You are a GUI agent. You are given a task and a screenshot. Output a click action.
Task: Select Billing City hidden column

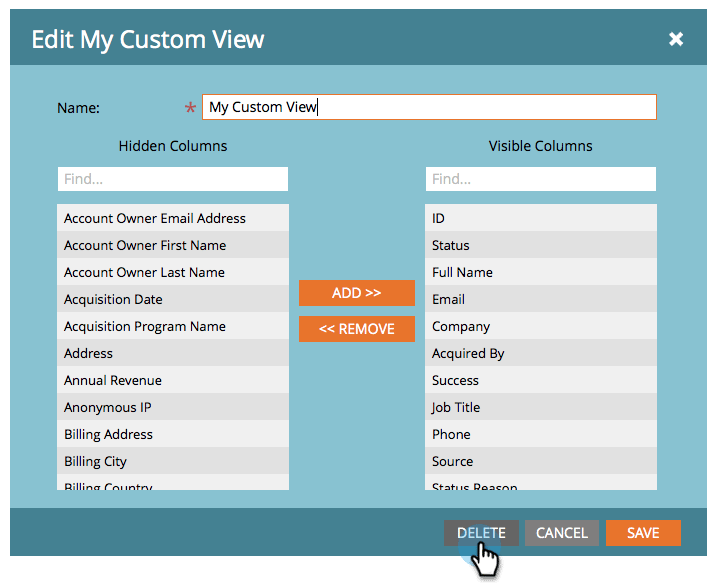173,460
